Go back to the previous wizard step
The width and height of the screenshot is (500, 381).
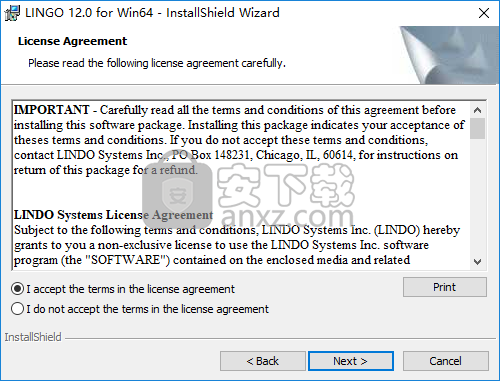[x=262, y=361]
